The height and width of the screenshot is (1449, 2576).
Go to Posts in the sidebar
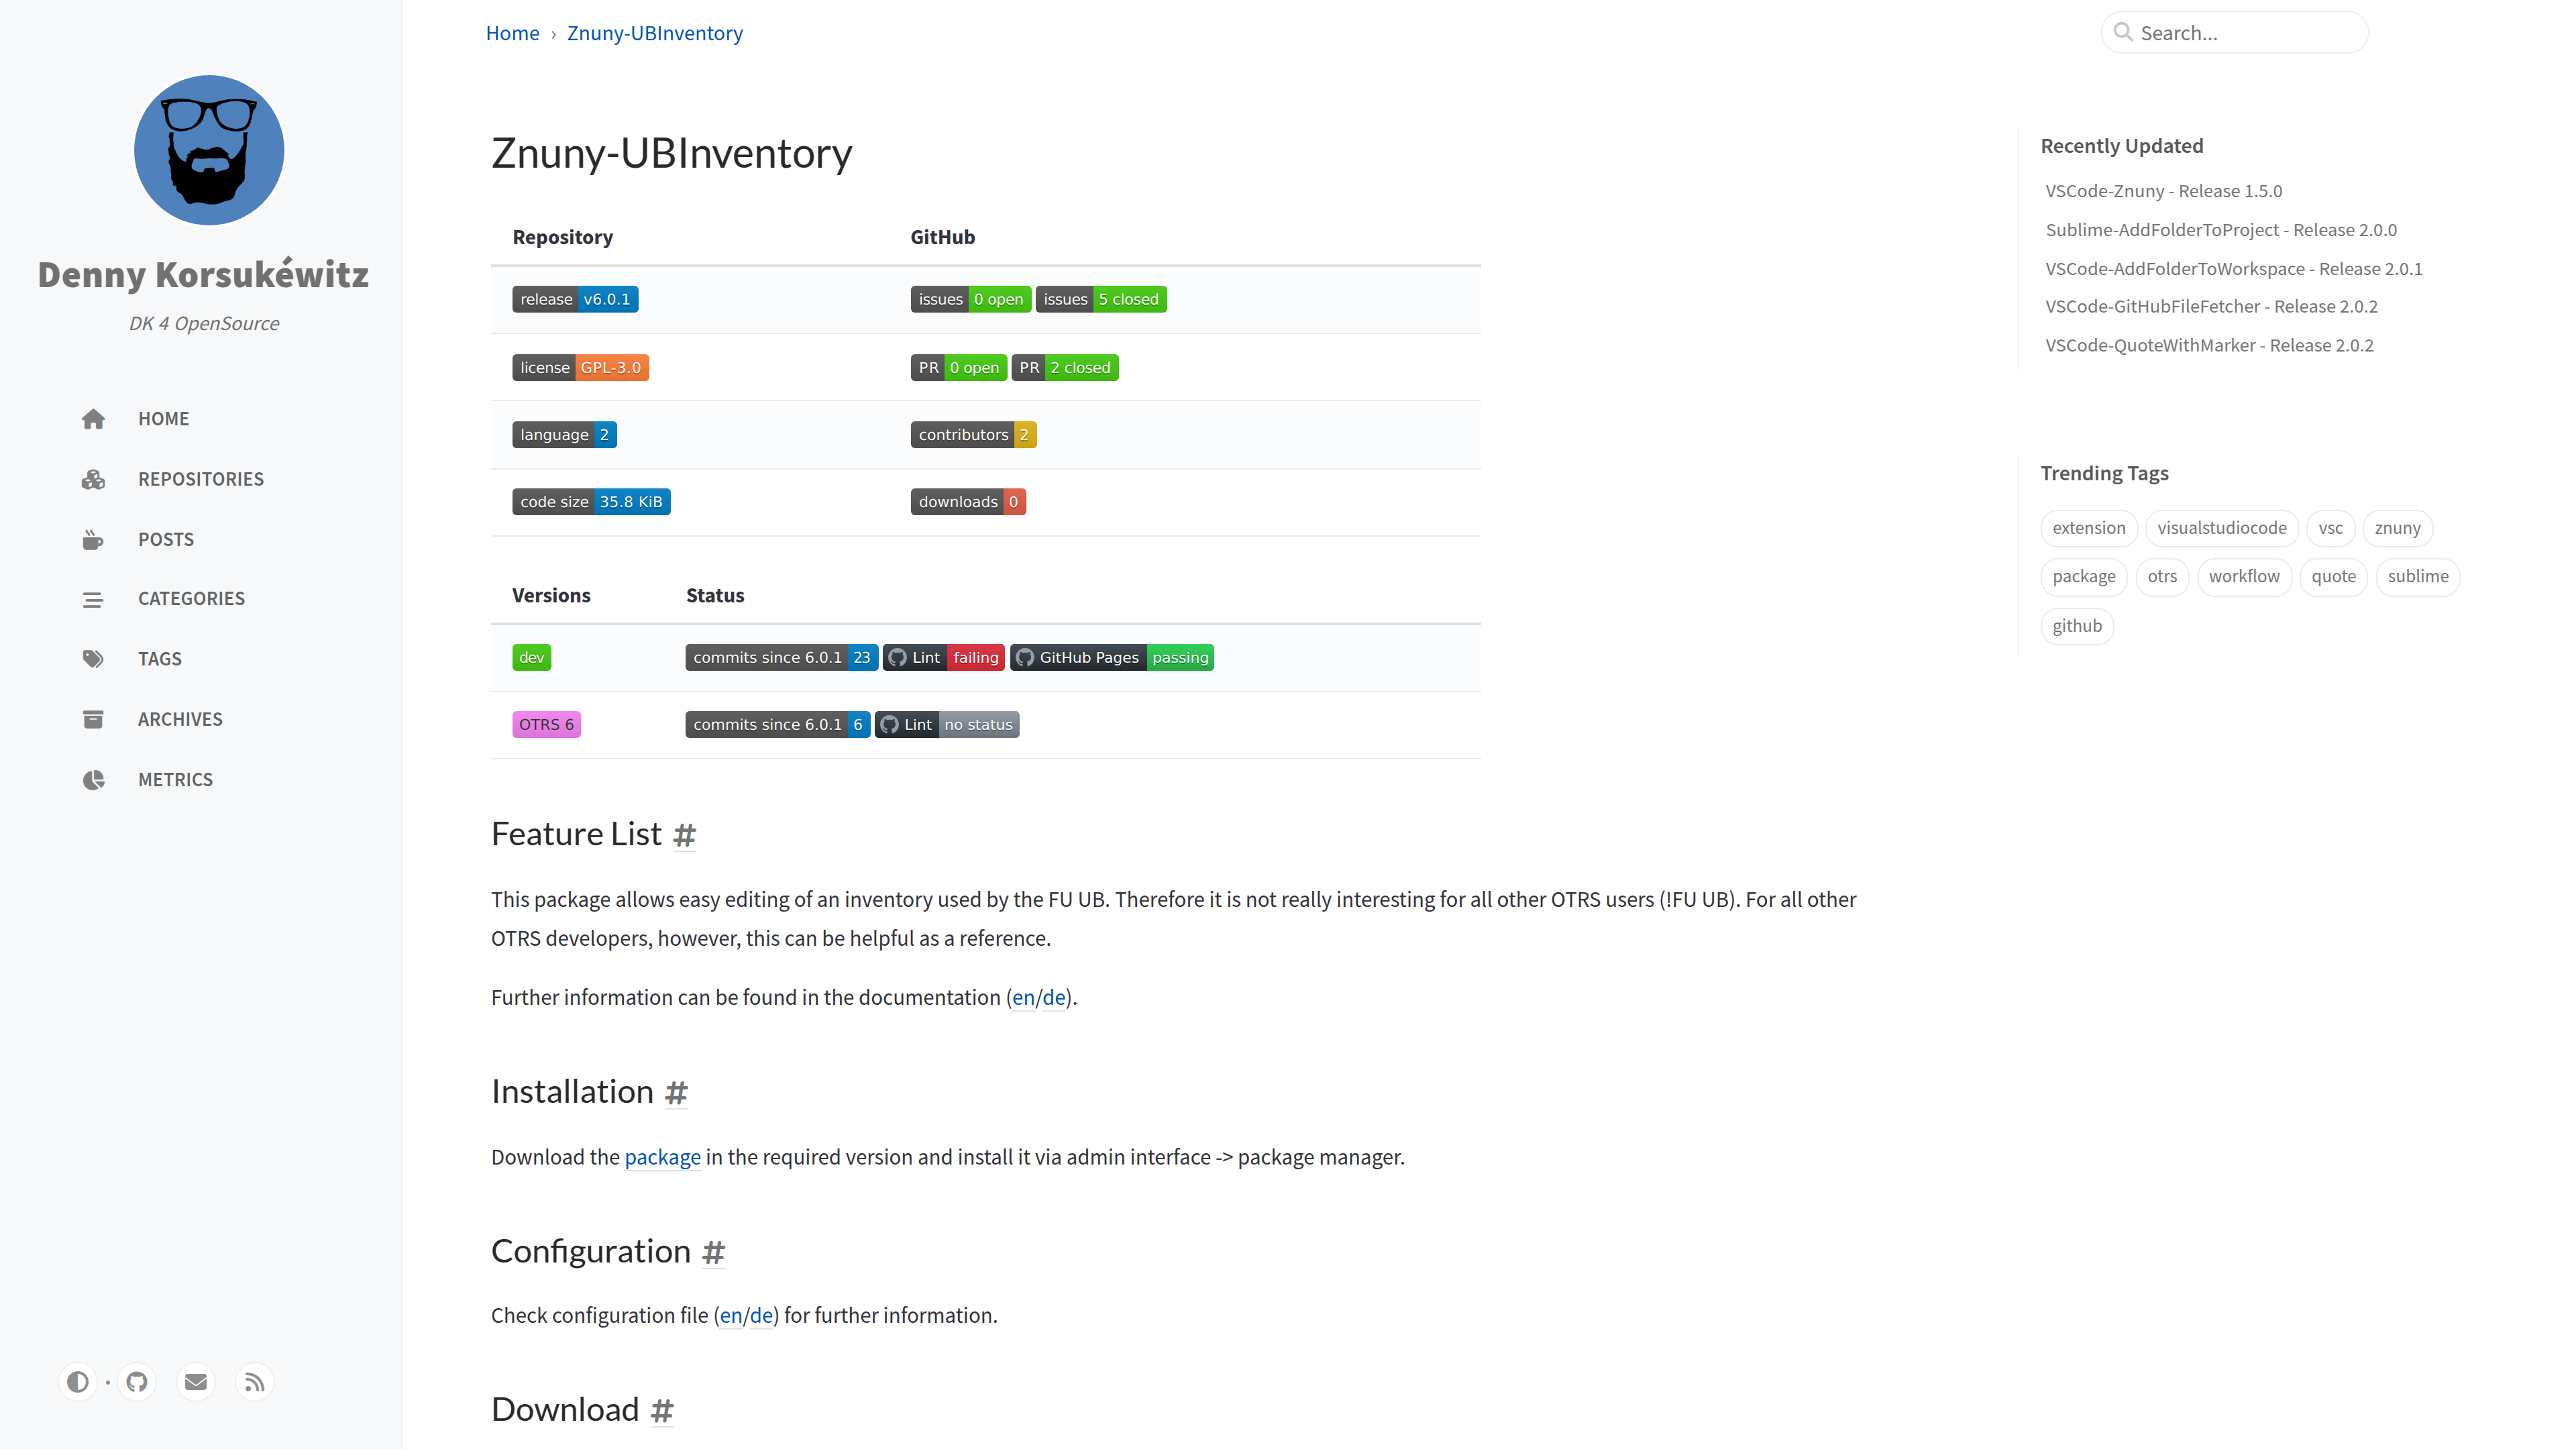(166, 539)
